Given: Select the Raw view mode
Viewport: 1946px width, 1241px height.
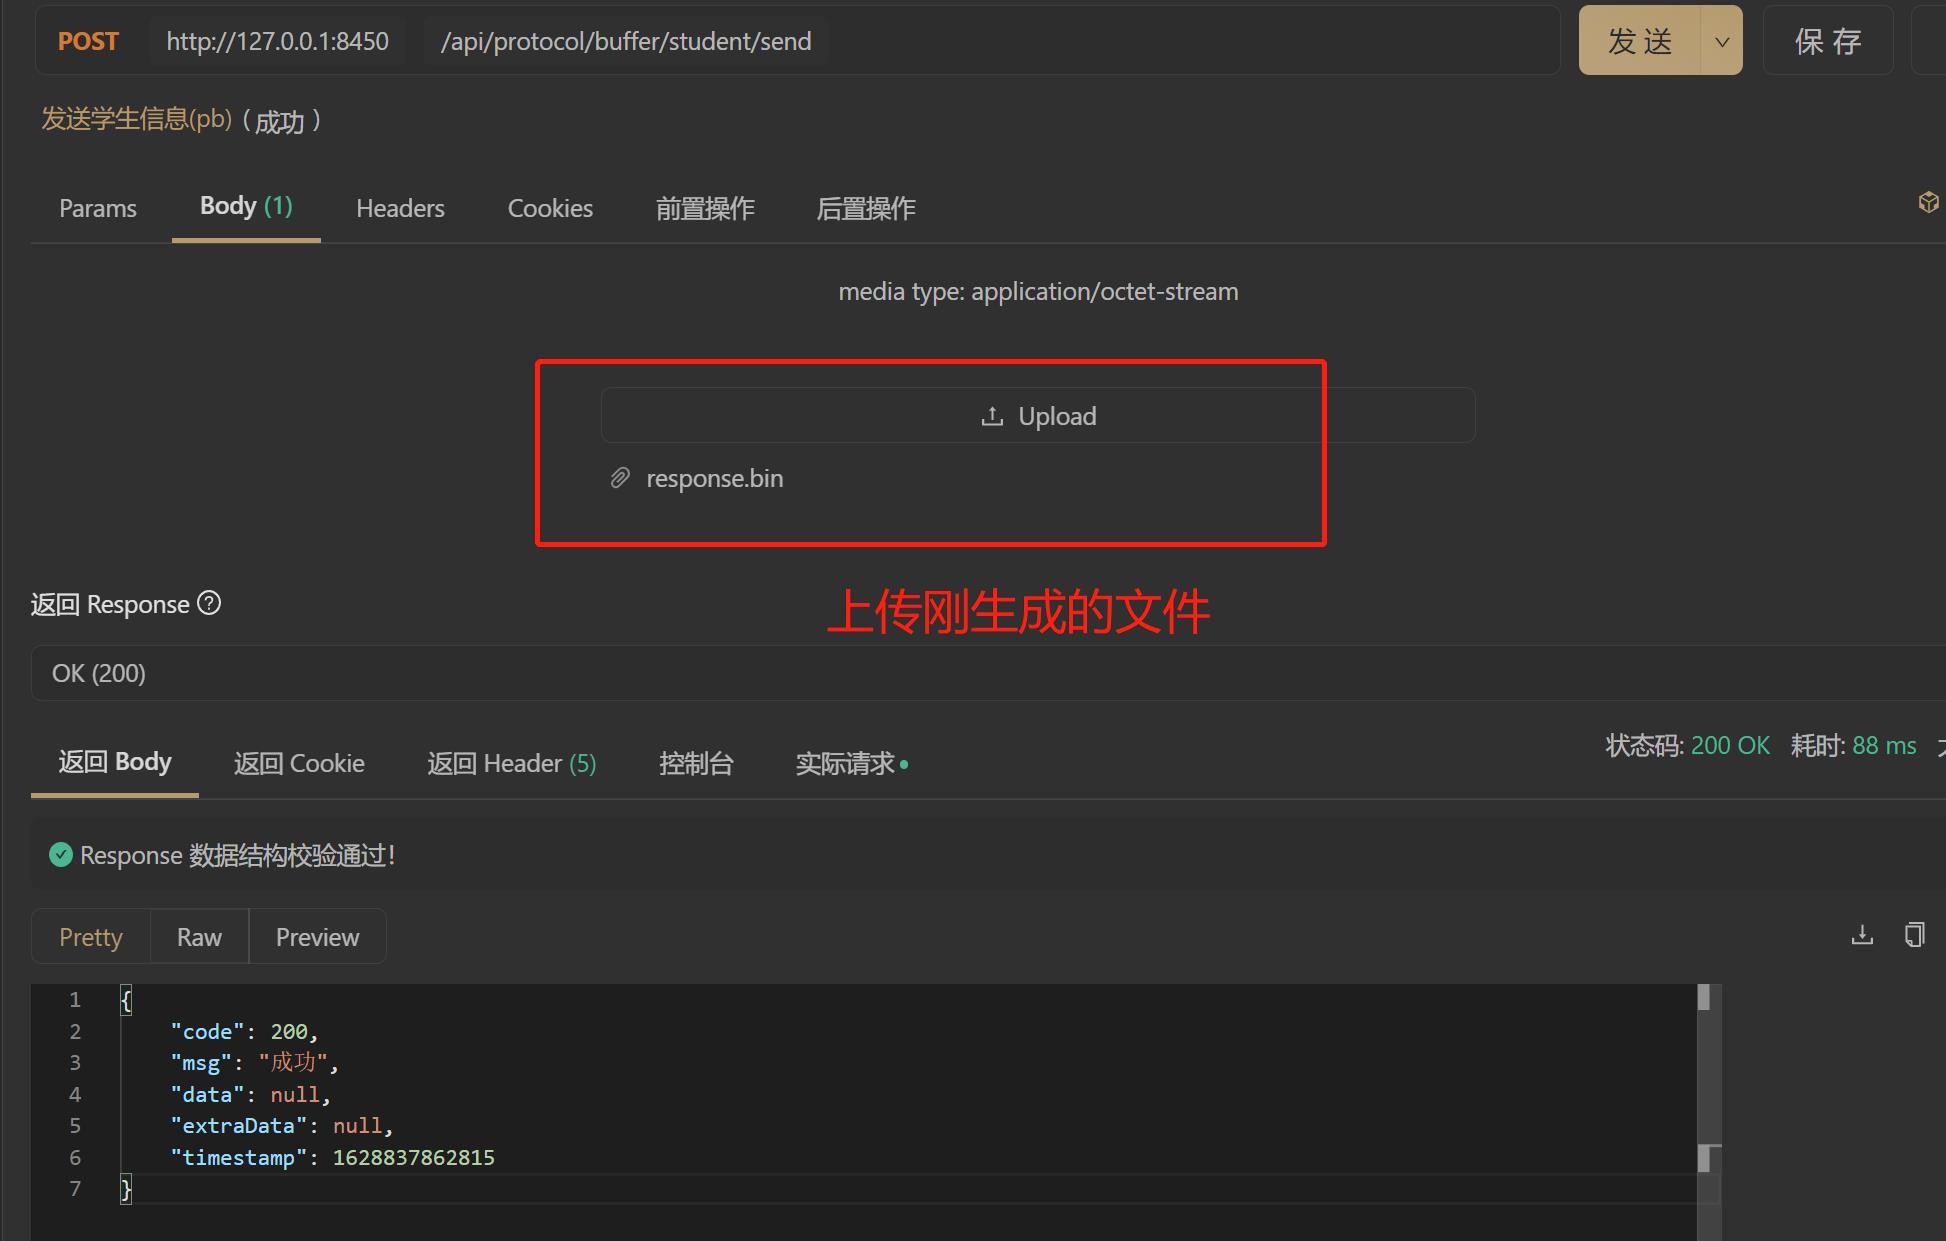Looking at the screenshot, I should 199,937.
